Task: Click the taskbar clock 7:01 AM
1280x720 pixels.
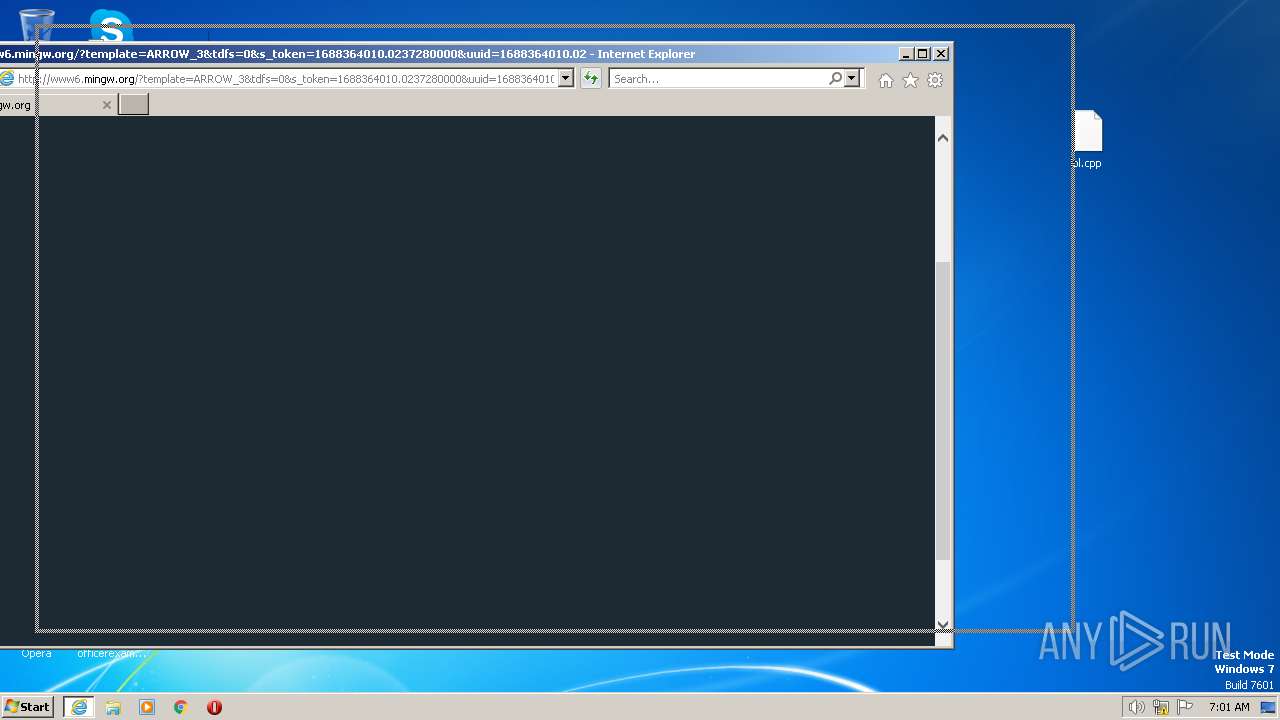Action: tap(1229, 707)
